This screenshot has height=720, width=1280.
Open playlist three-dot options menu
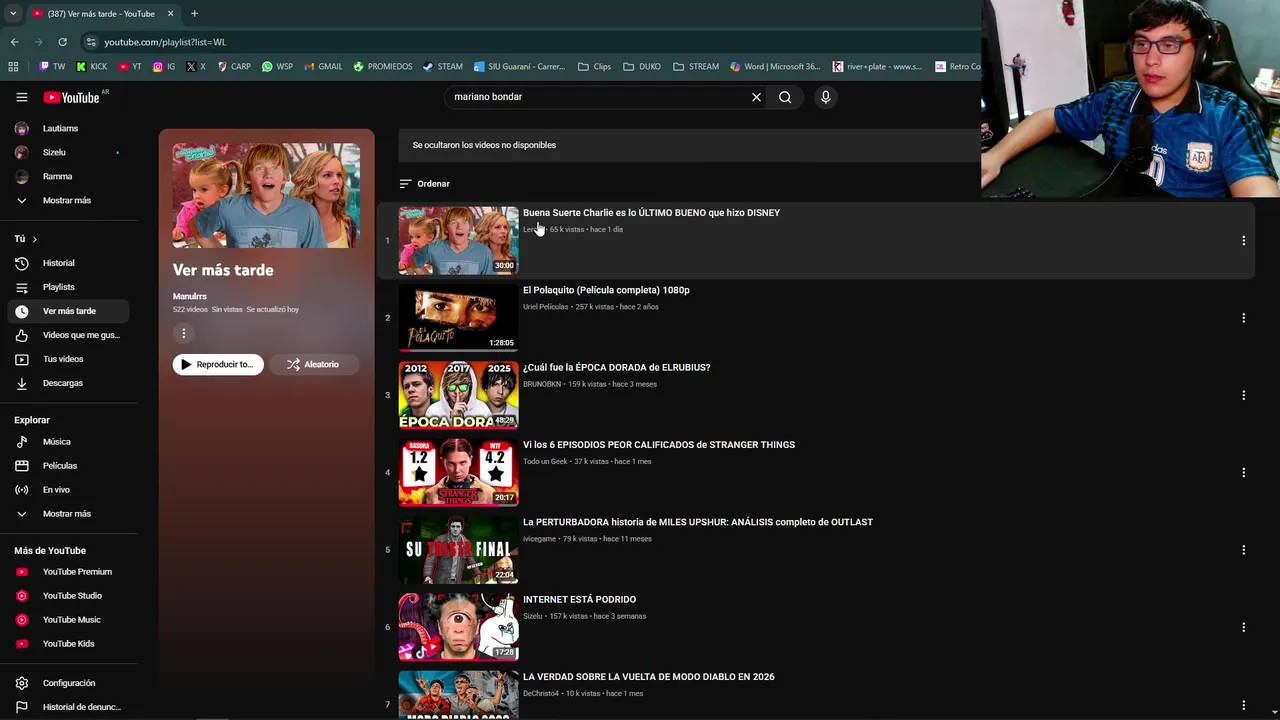coord(183,334)
